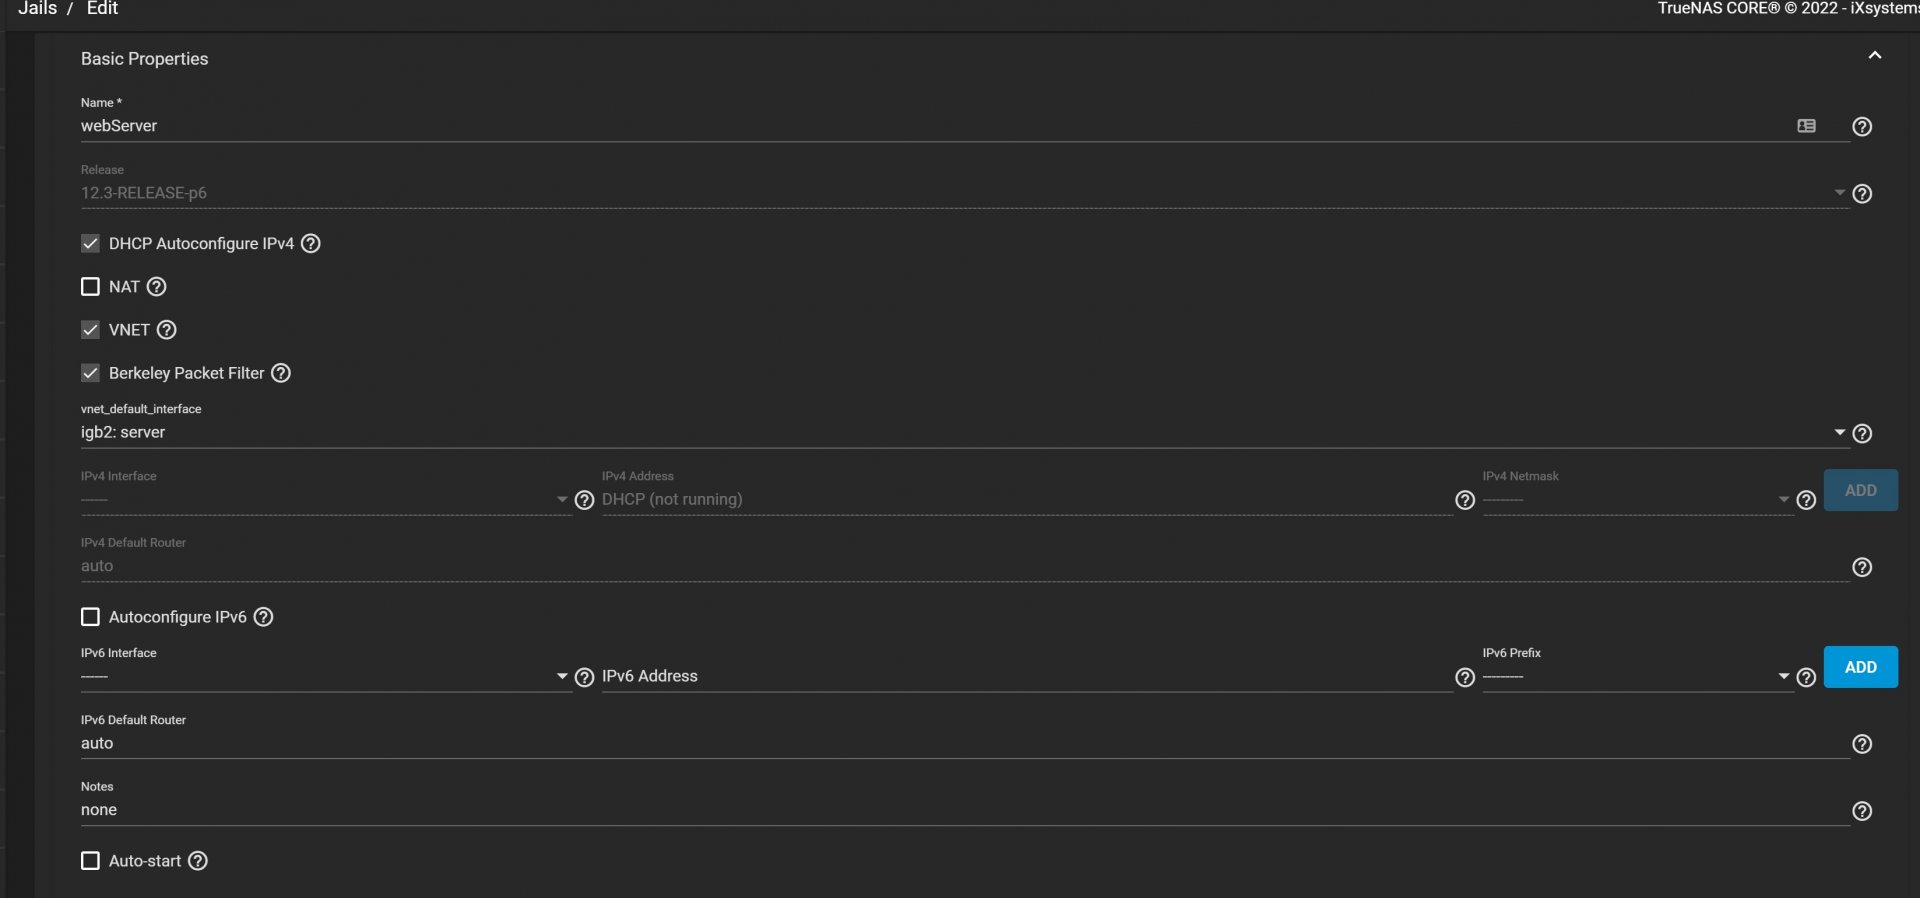Open help tooltip for Berkeley Packet Filter
This screenshot has height=898, width=1920.
click(x=281, y=373)
